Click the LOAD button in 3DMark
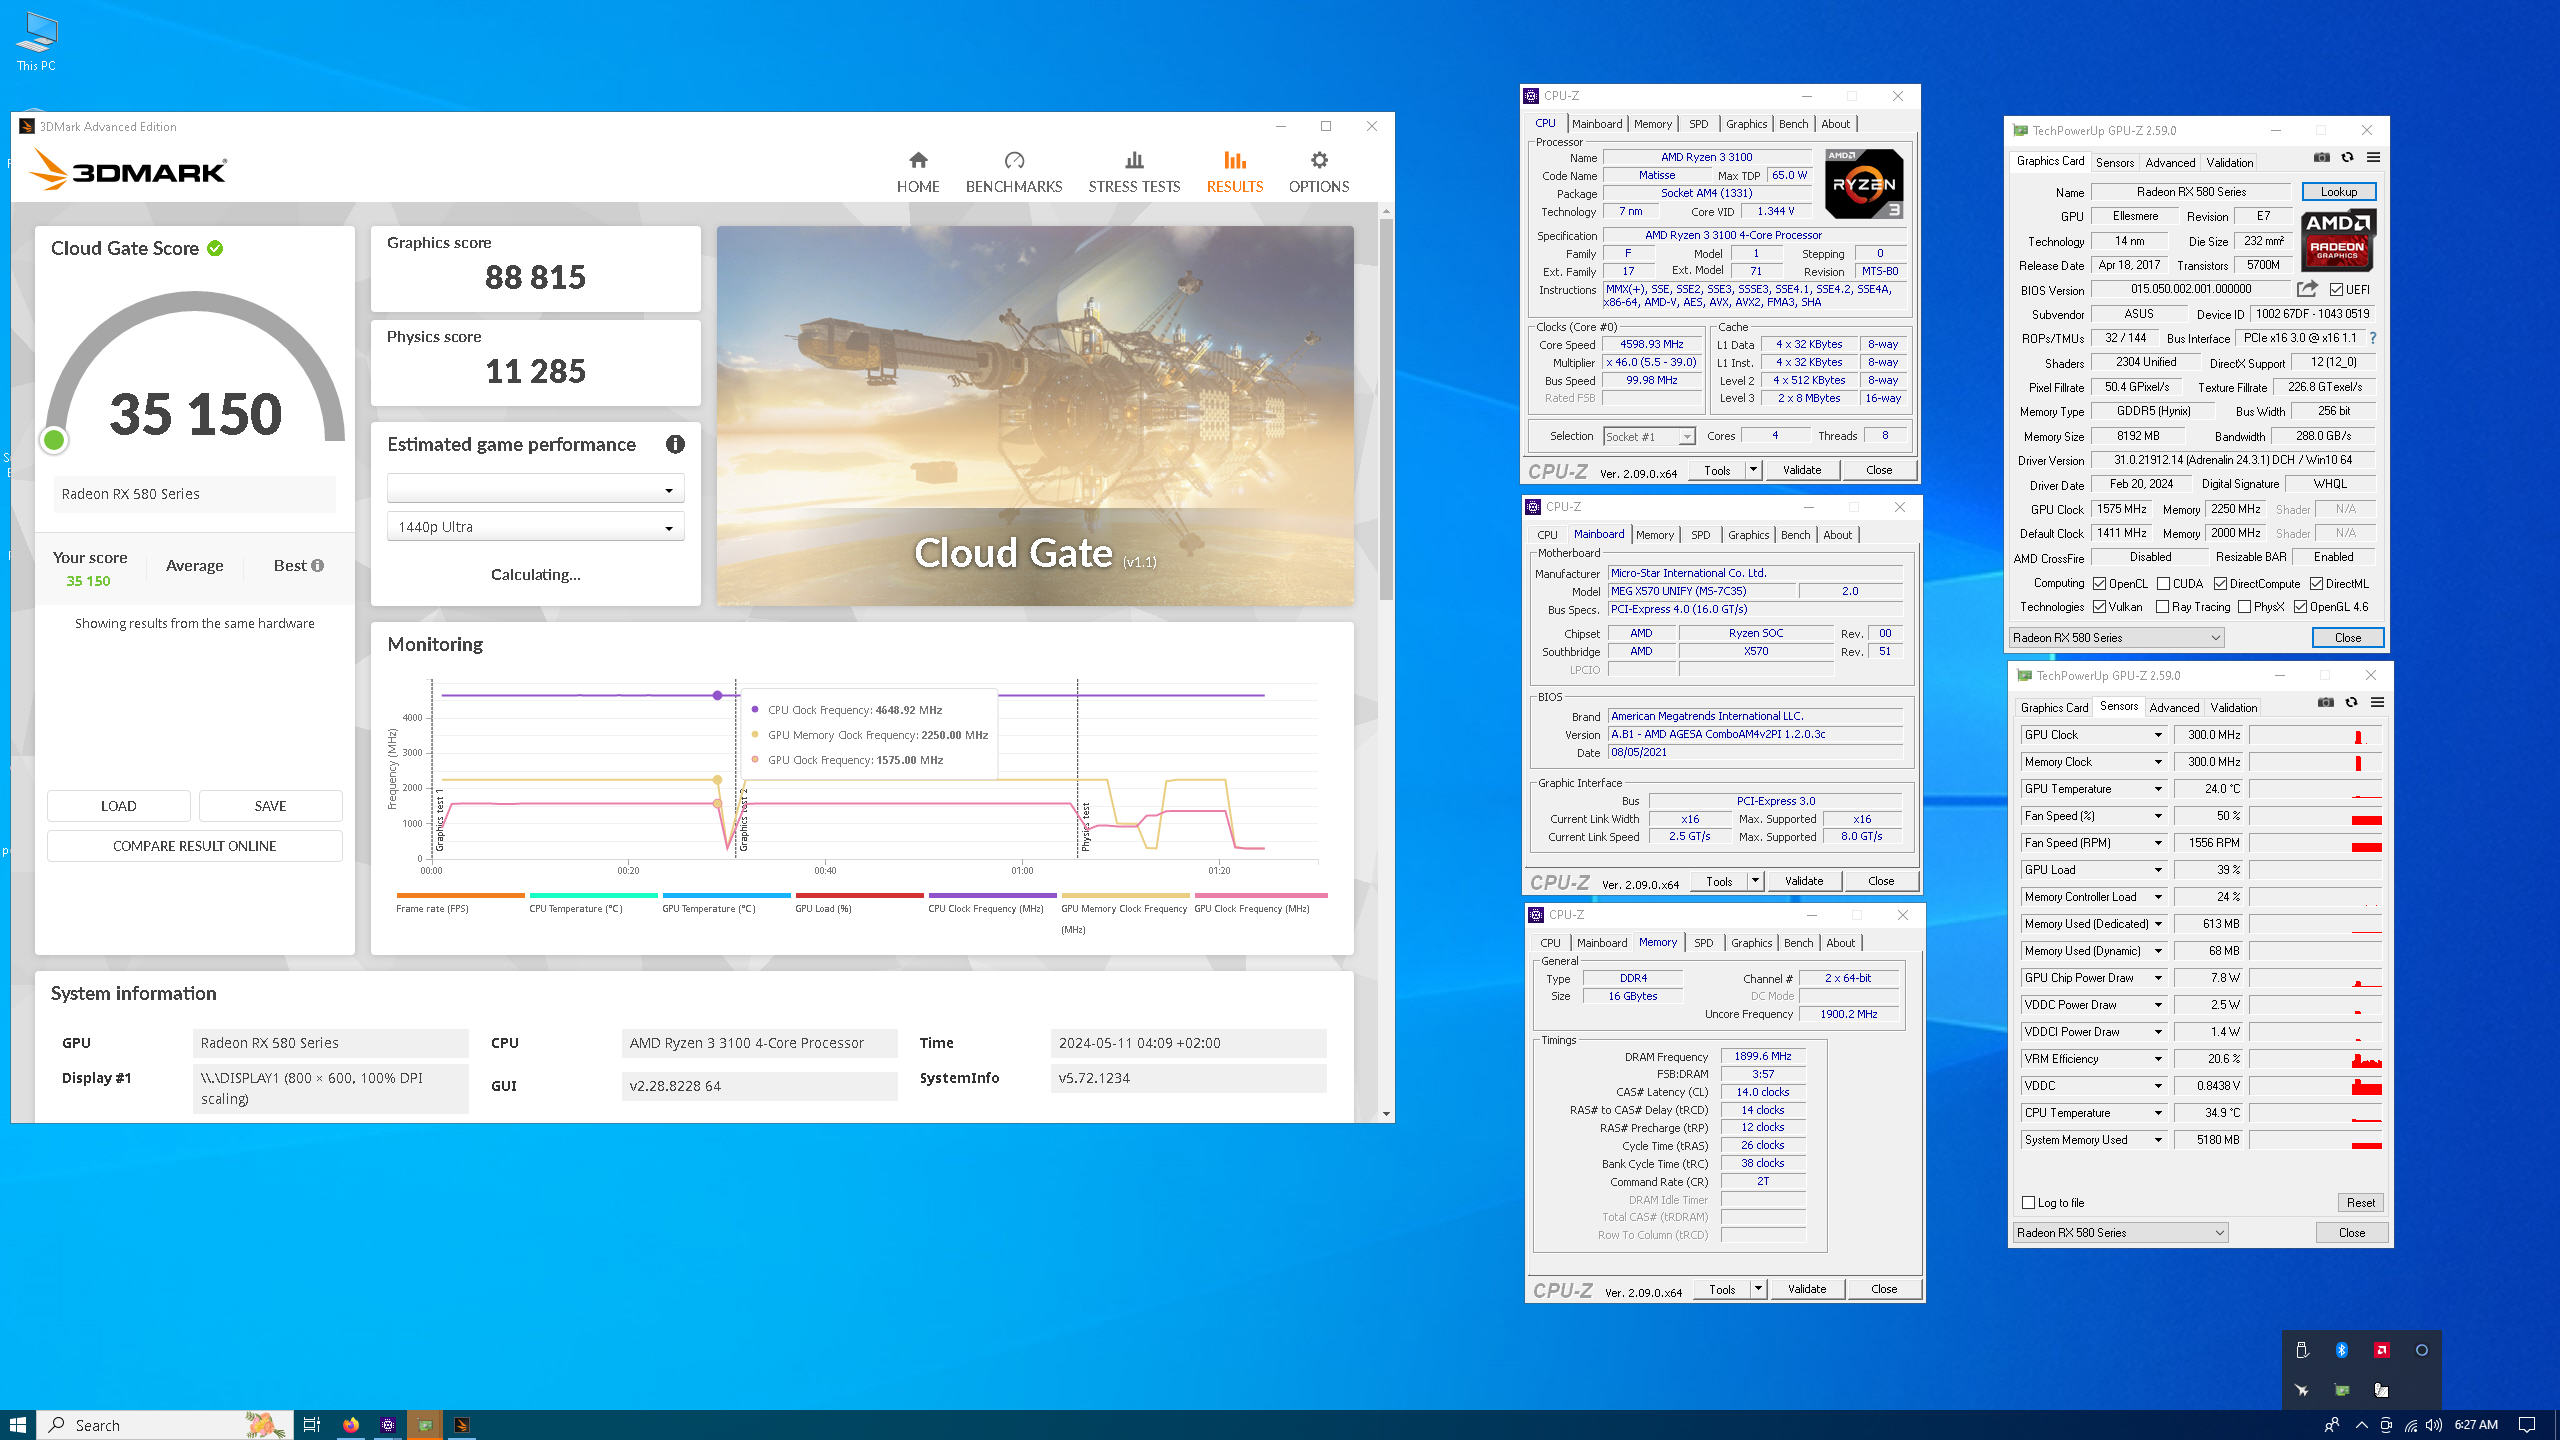Image resolution: width=2560 pixels, height=1440 pixels. pyautogui.click(x=118, y=806)
